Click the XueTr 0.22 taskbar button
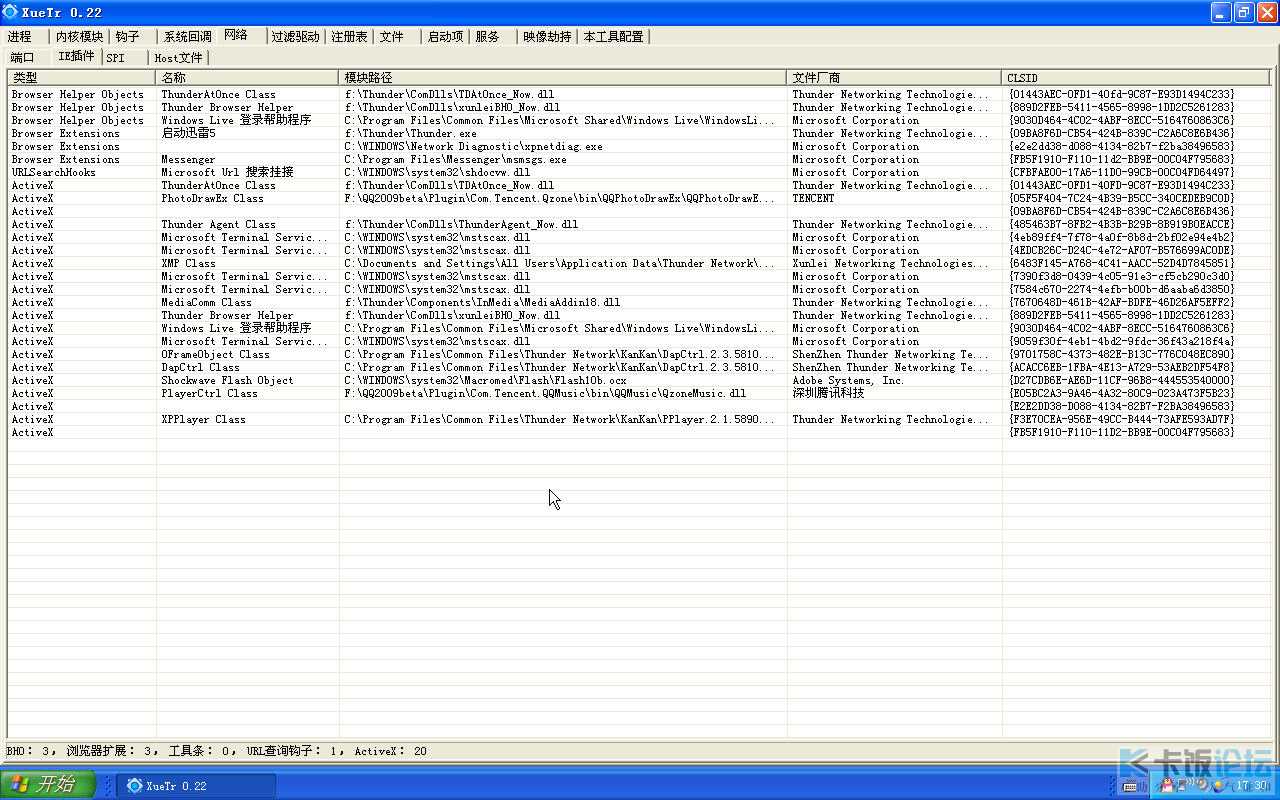This screenshot has height=800, width=1280. tap(197, 785)
